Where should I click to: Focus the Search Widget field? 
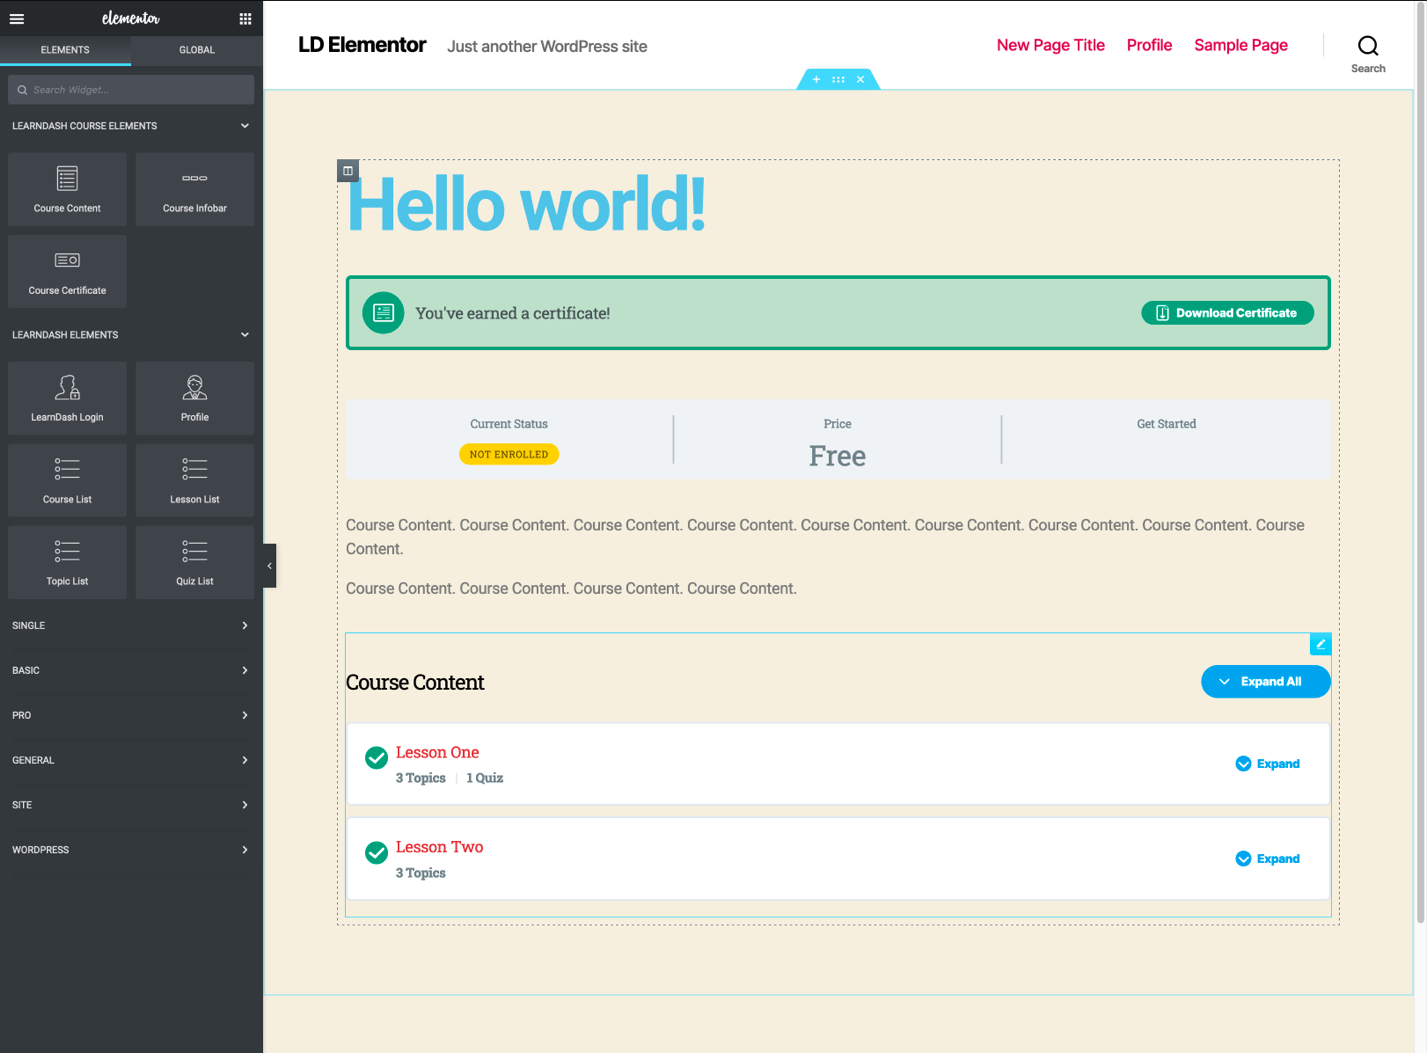click(x=131, y=90)
